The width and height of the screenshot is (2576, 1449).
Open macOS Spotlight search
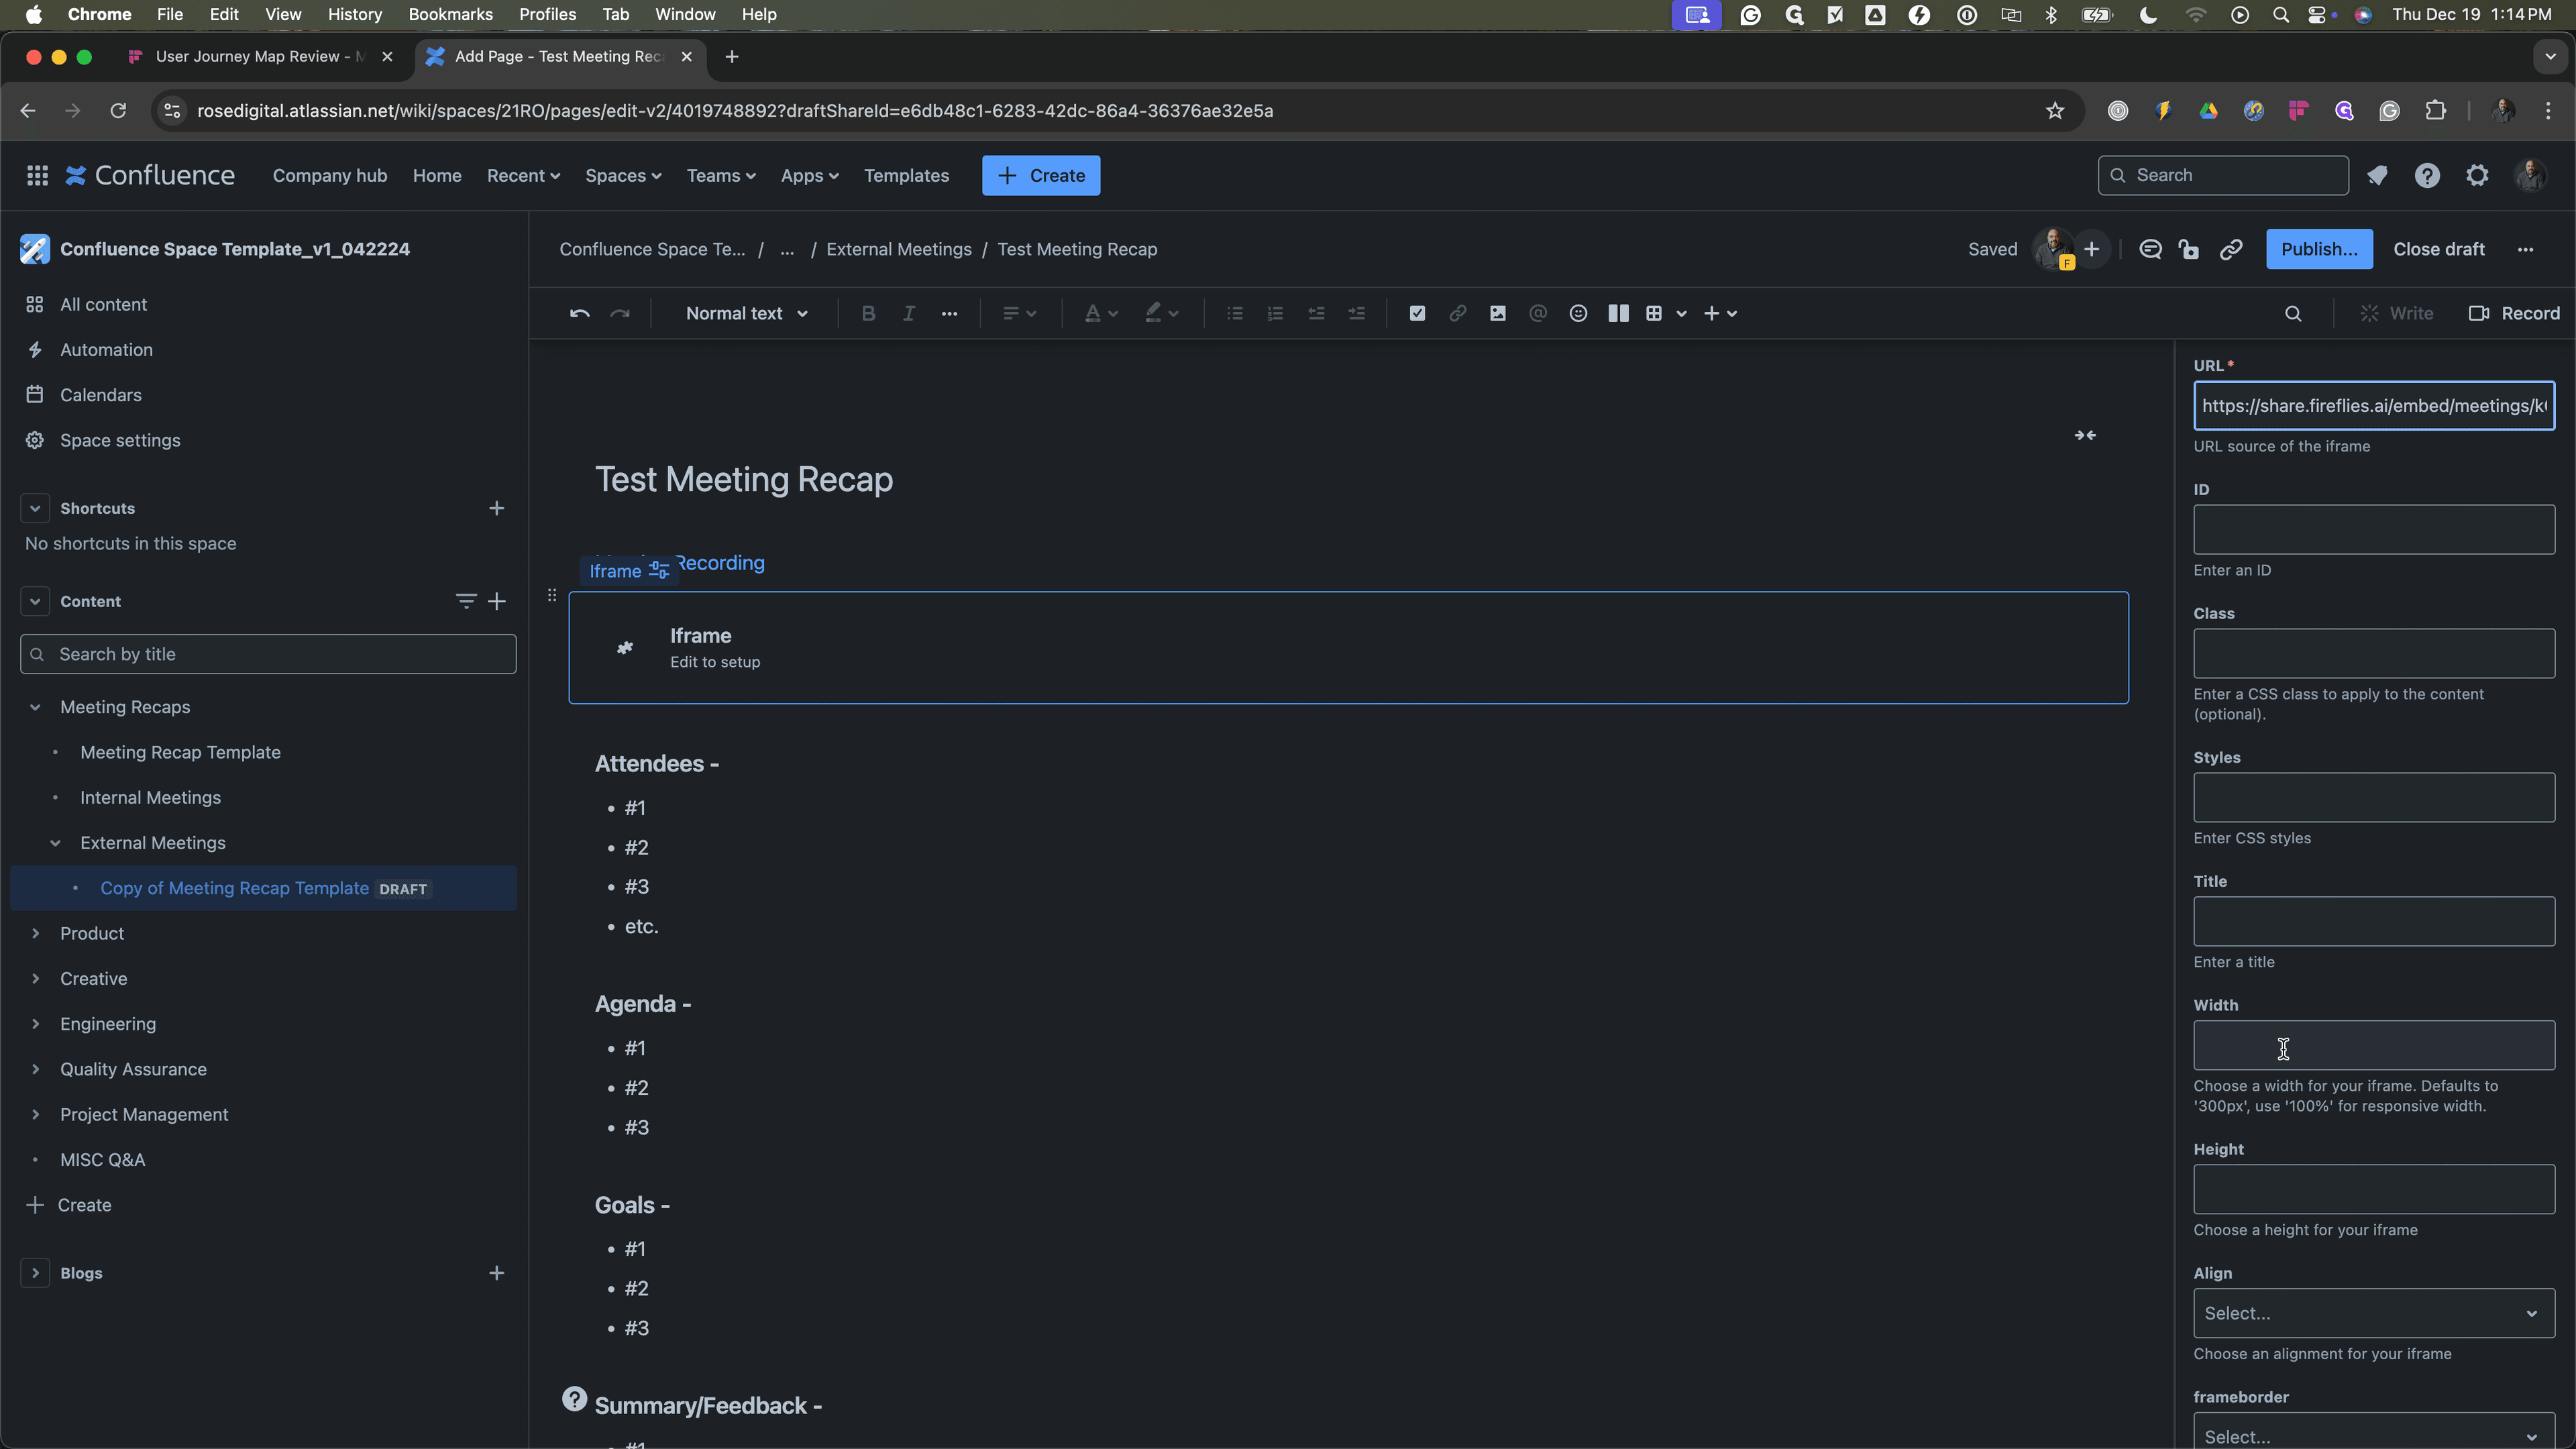pos(2280,14)
